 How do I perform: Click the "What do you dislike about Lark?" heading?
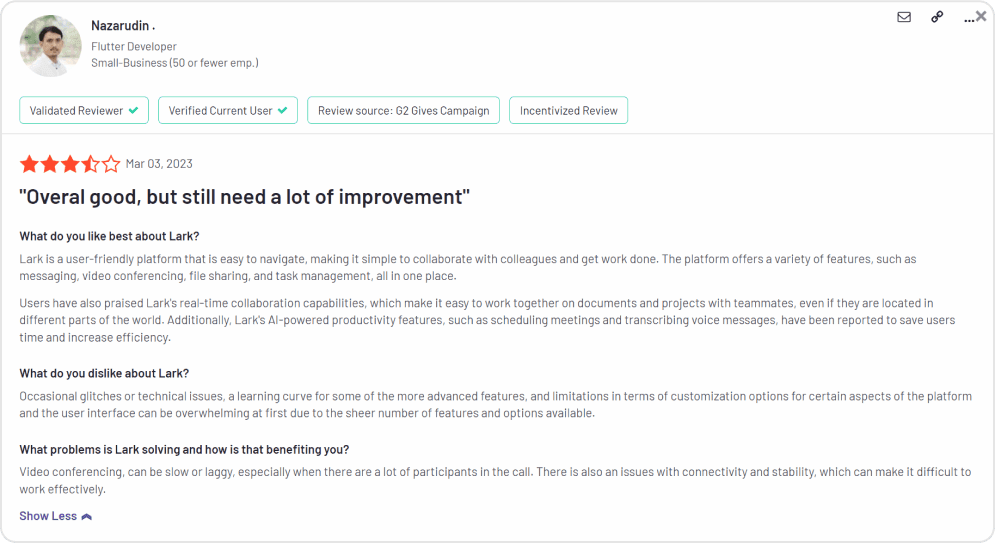click(104, 373)
